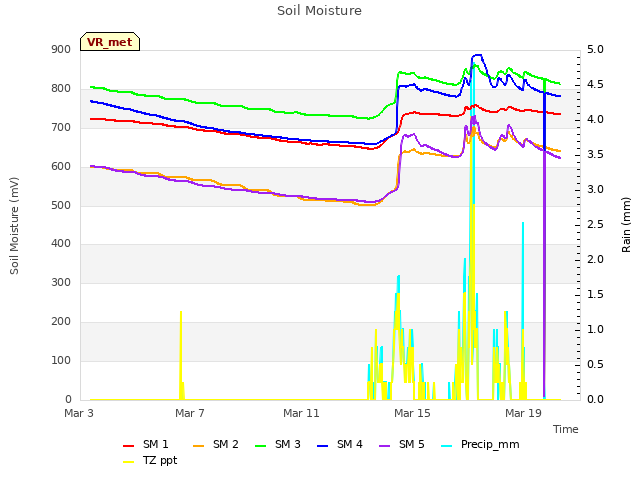Click the 5.0 rain axis tick label
Screen dimensions: 640x480
tap(595, 49)
